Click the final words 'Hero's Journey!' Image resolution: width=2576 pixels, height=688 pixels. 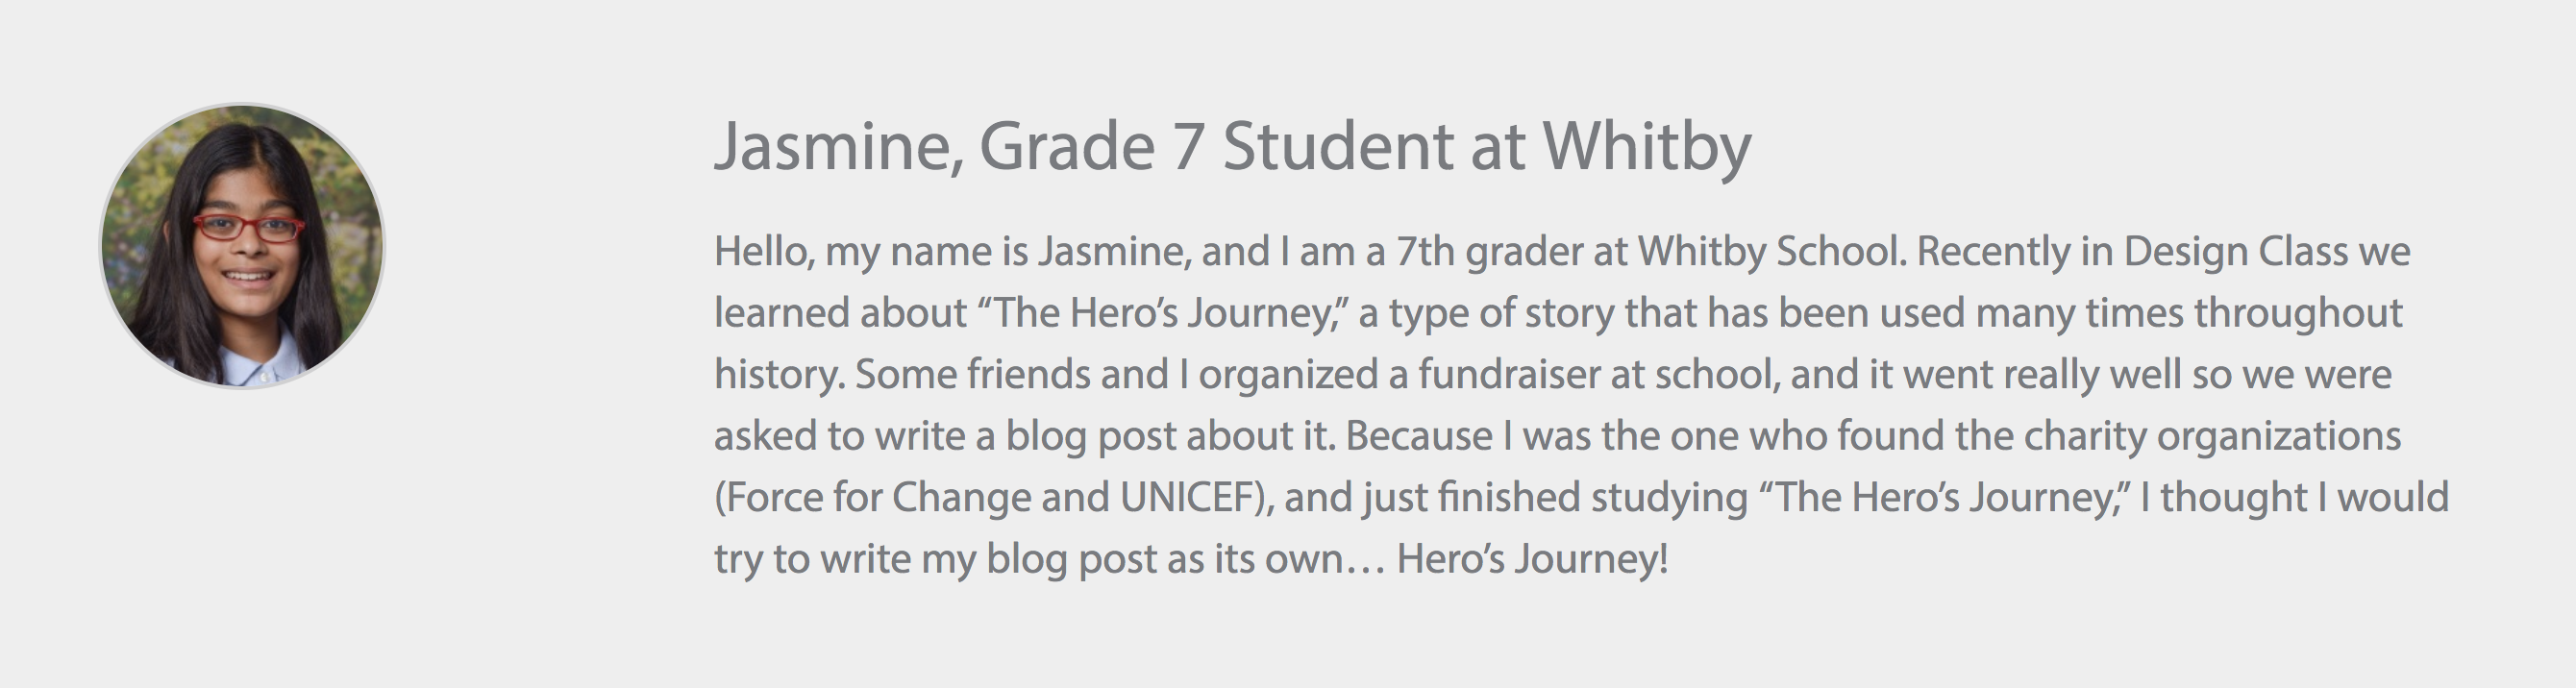pyautogui.click(x=1532, y=560)
